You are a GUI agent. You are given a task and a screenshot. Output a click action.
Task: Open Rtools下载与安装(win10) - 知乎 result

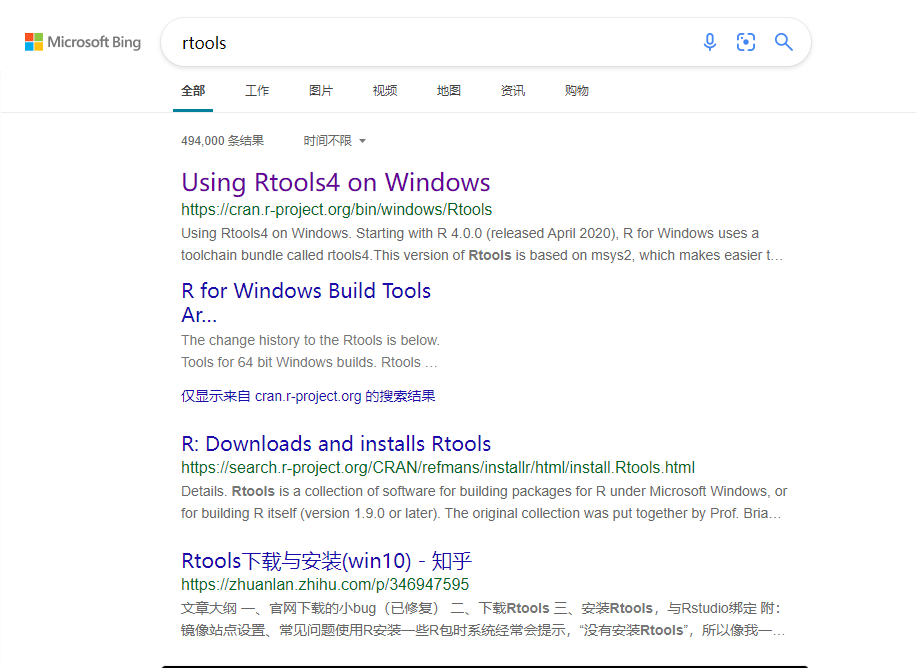pos(327,561)
